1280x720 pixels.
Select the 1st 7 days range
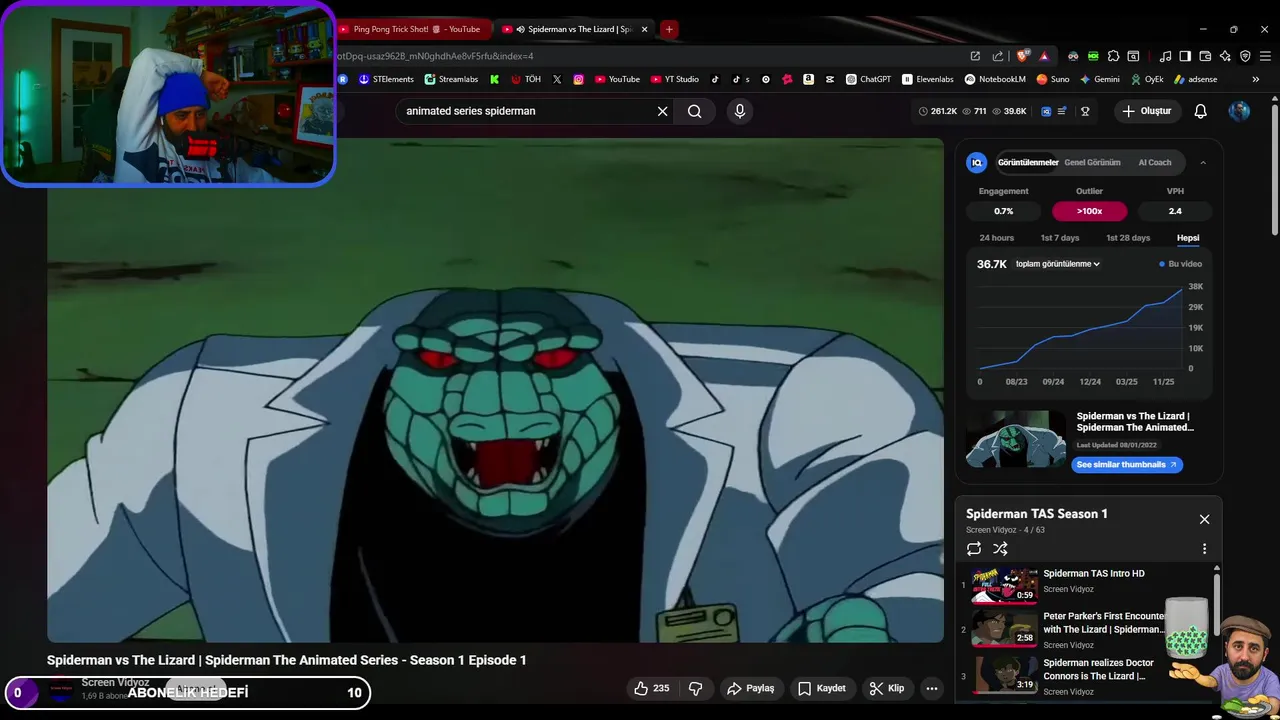[x=1060, y=238]
